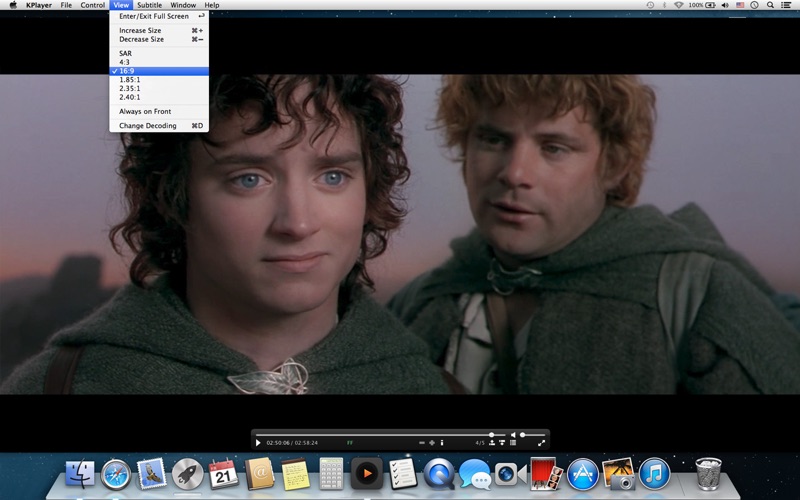Toggle Always on Front option

tap(159, 111)
